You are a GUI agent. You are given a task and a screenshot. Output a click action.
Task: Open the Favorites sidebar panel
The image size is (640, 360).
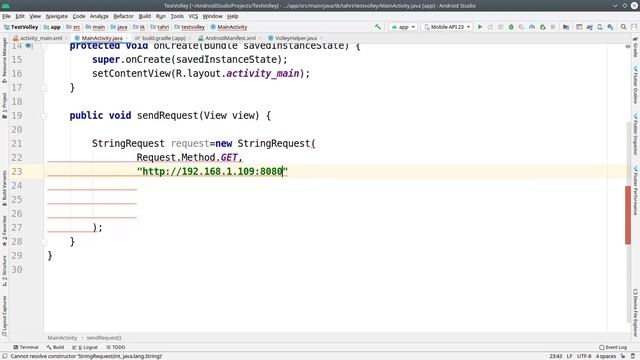[4, 231]
